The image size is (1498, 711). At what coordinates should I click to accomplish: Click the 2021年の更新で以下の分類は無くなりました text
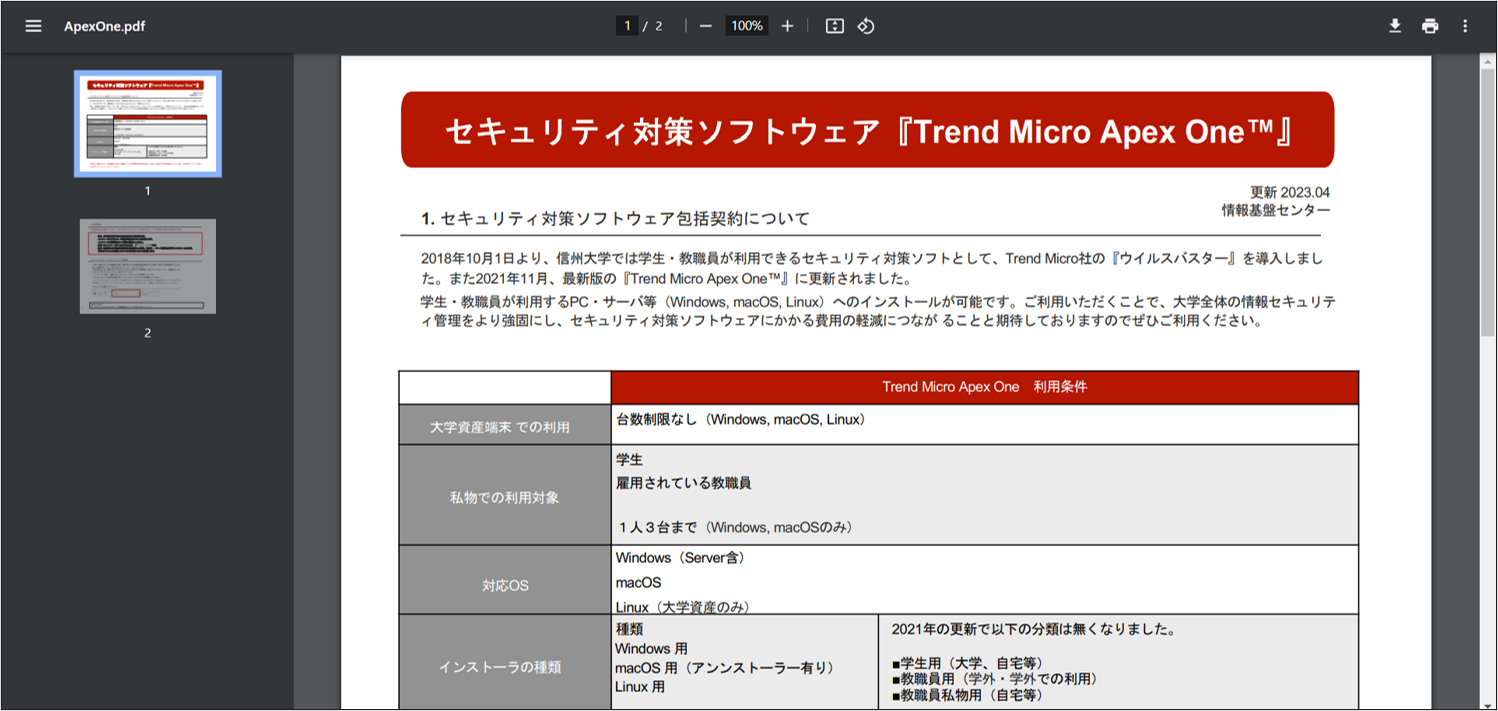(1032, 630)
